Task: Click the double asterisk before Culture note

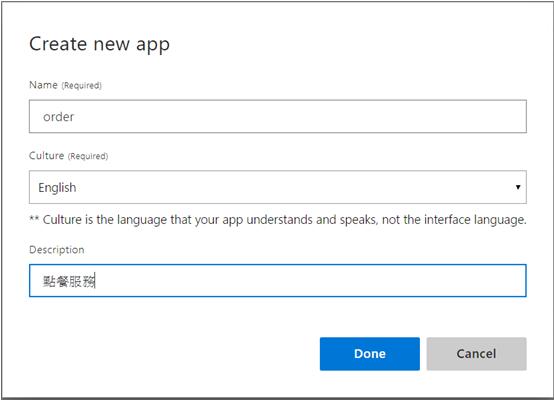Action: (34, 219)
